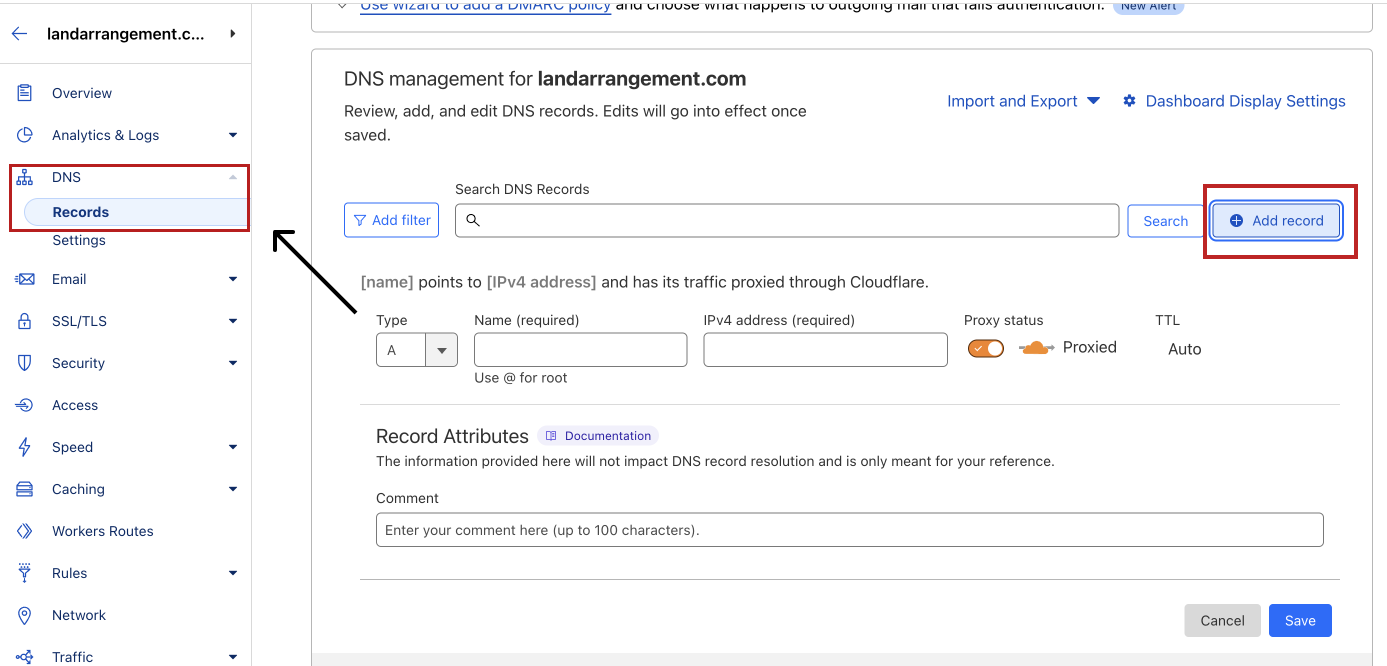The height and width of the screenshot is (666, 1387).
Task: Click the Security shield icon
Action: pyautogui.click(x=25, y=363)
